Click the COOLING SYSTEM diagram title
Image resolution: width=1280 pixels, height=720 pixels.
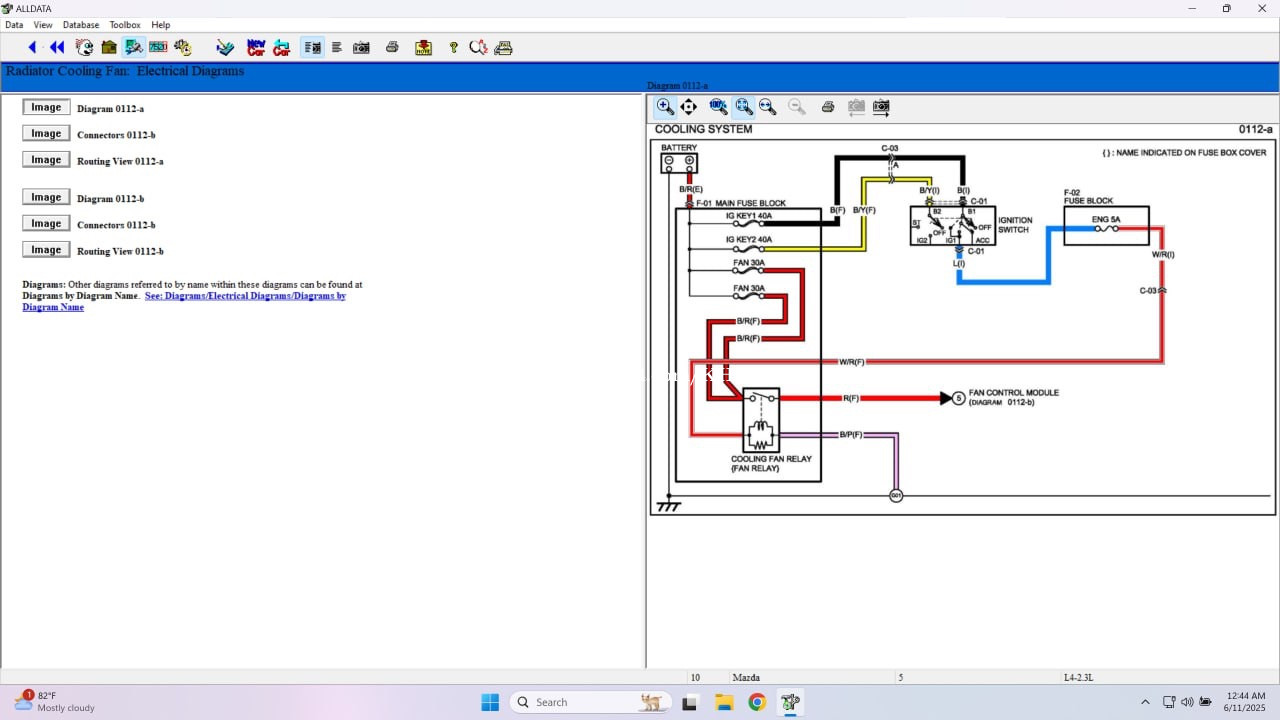[x=703, y=129]
